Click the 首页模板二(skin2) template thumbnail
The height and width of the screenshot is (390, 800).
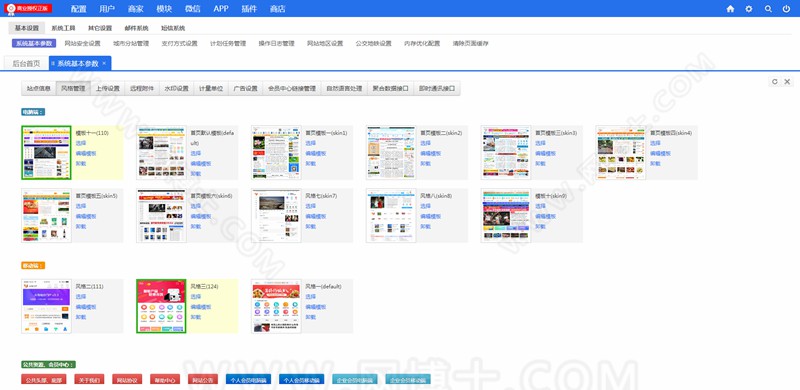tap(391, 153)
